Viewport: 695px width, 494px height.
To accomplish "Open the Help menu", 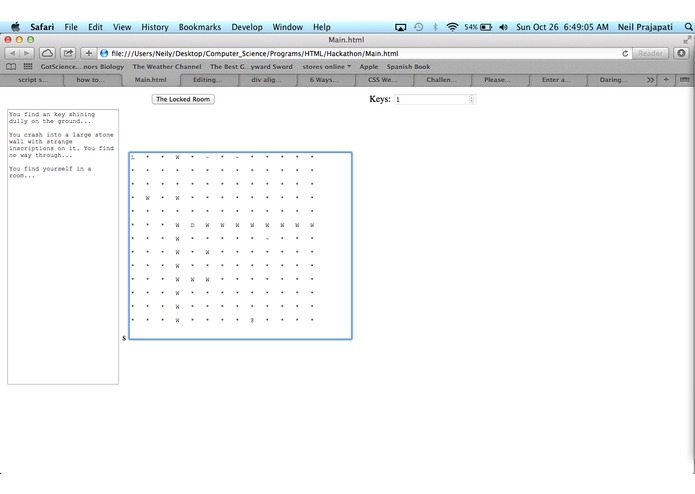I will (322, 27).
